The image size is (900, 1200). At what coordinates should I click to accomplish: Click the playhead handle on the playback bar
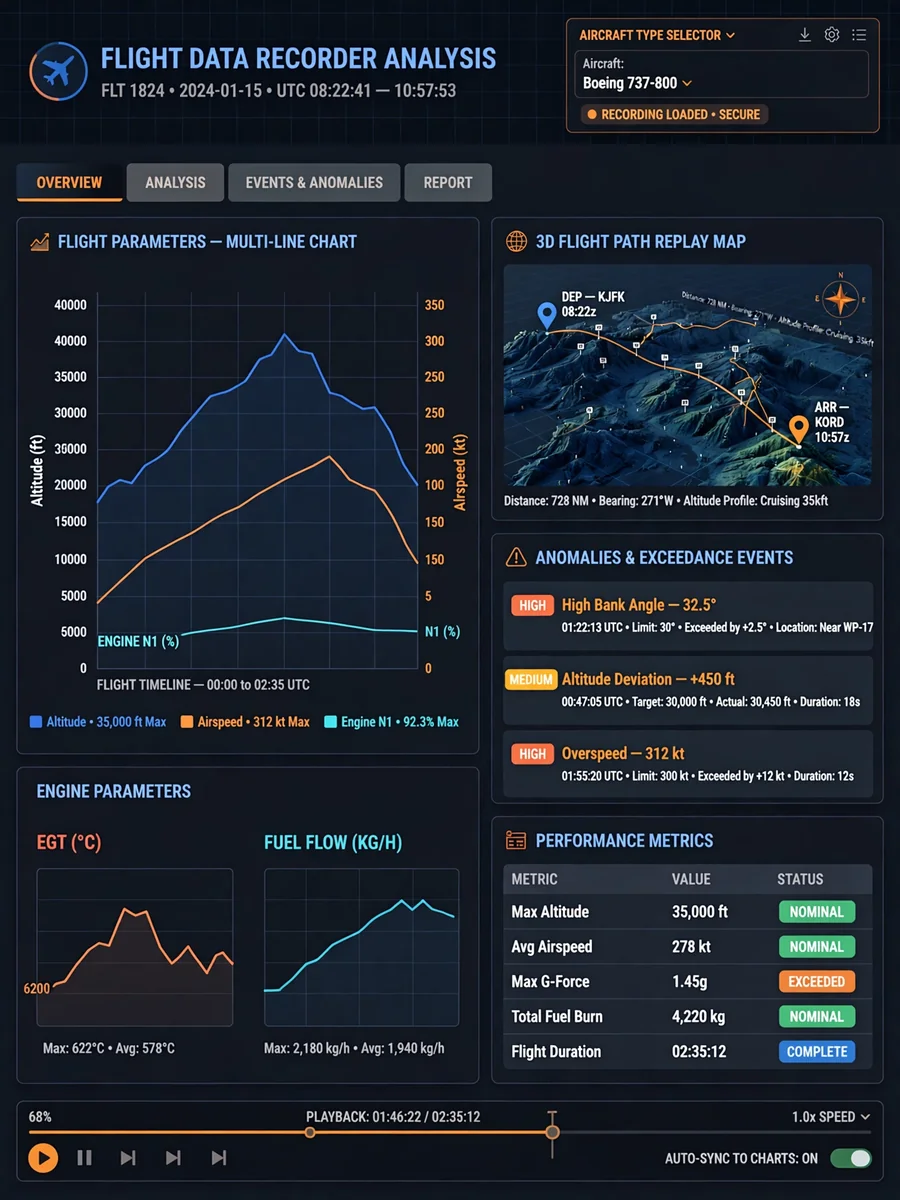(552, 1132)
